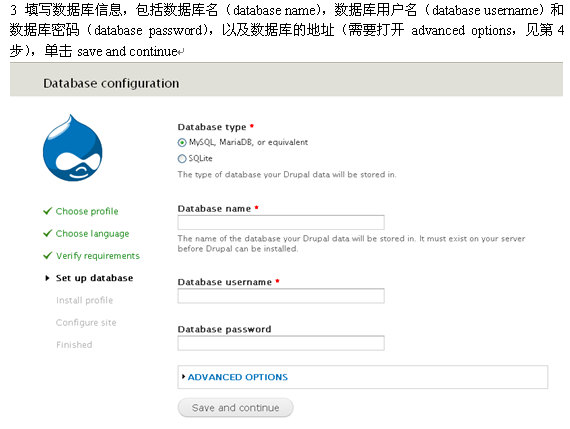This screenshot has height=429, width=570.
Task: Click the Configure site step
Action: point(86,322)
